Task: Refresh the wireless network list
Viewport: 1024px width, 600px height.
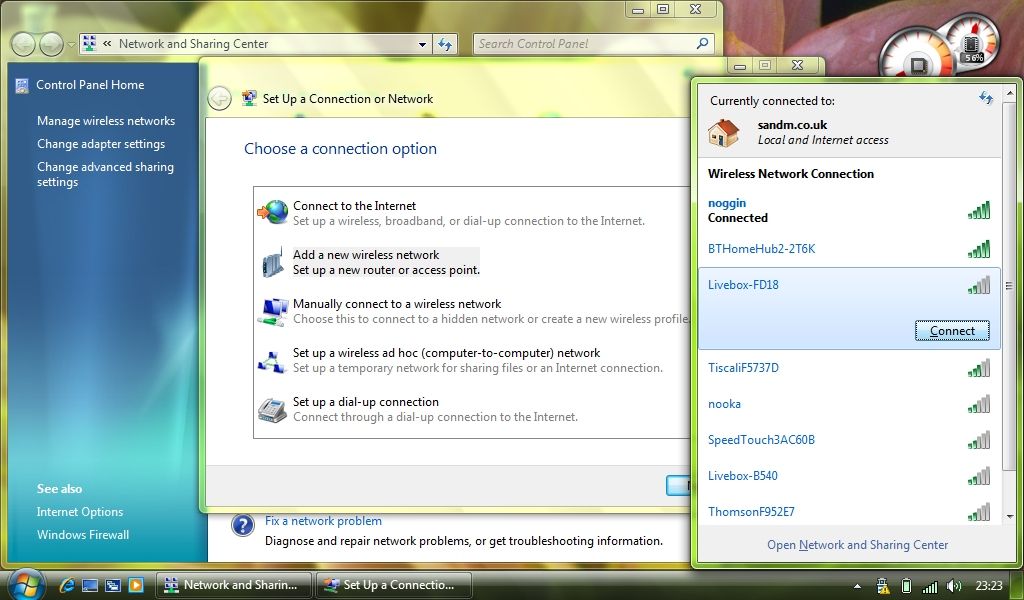Action: (x=985, y=99)
